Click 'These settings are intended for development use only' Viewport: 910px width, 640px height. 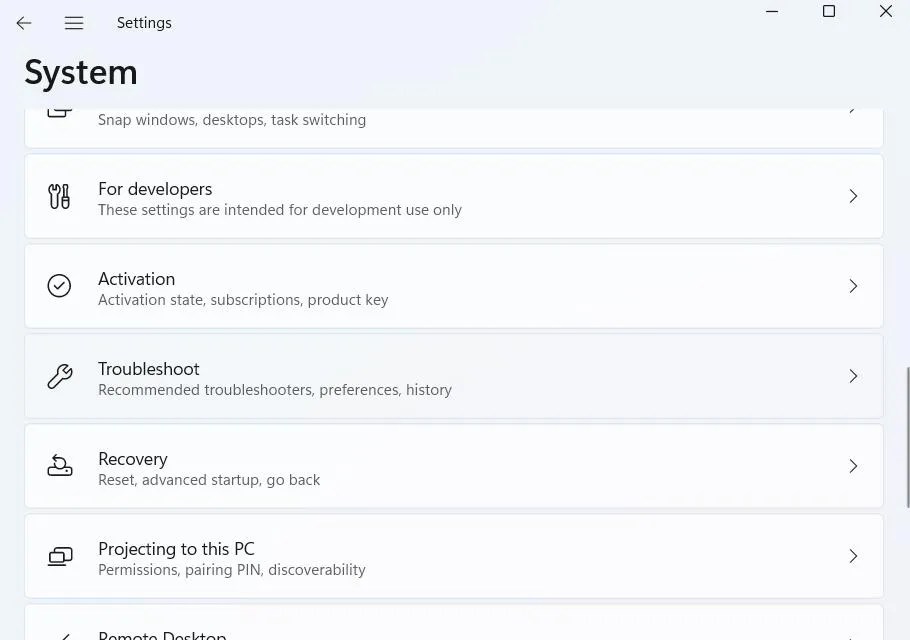point(280,210)
